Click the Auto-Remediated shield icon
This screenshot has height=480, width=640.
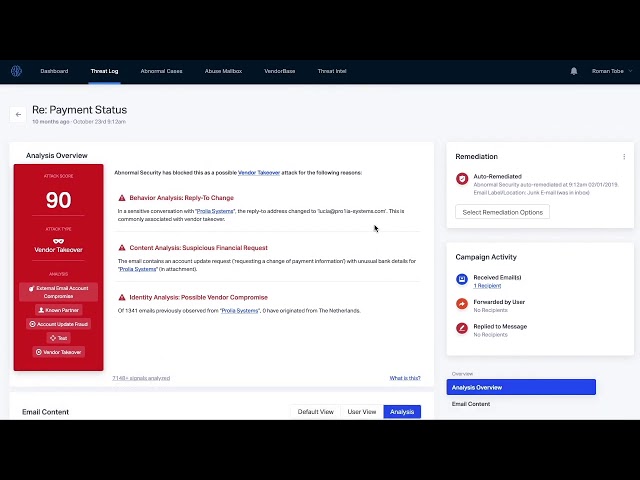(x=462, y=179)
